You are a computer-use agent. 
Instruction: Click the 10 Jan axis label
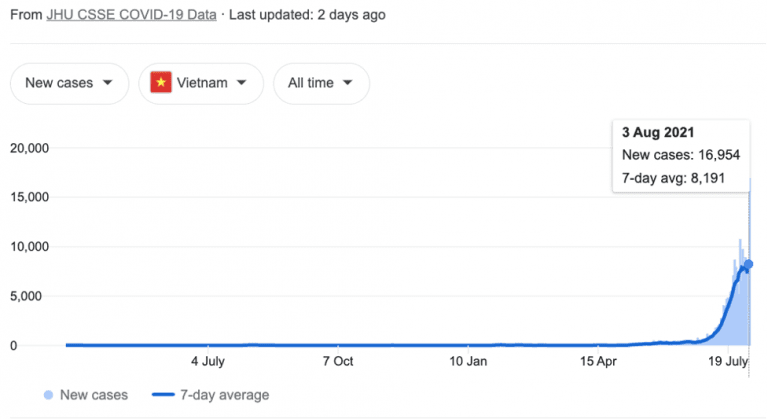click(468, 362)
